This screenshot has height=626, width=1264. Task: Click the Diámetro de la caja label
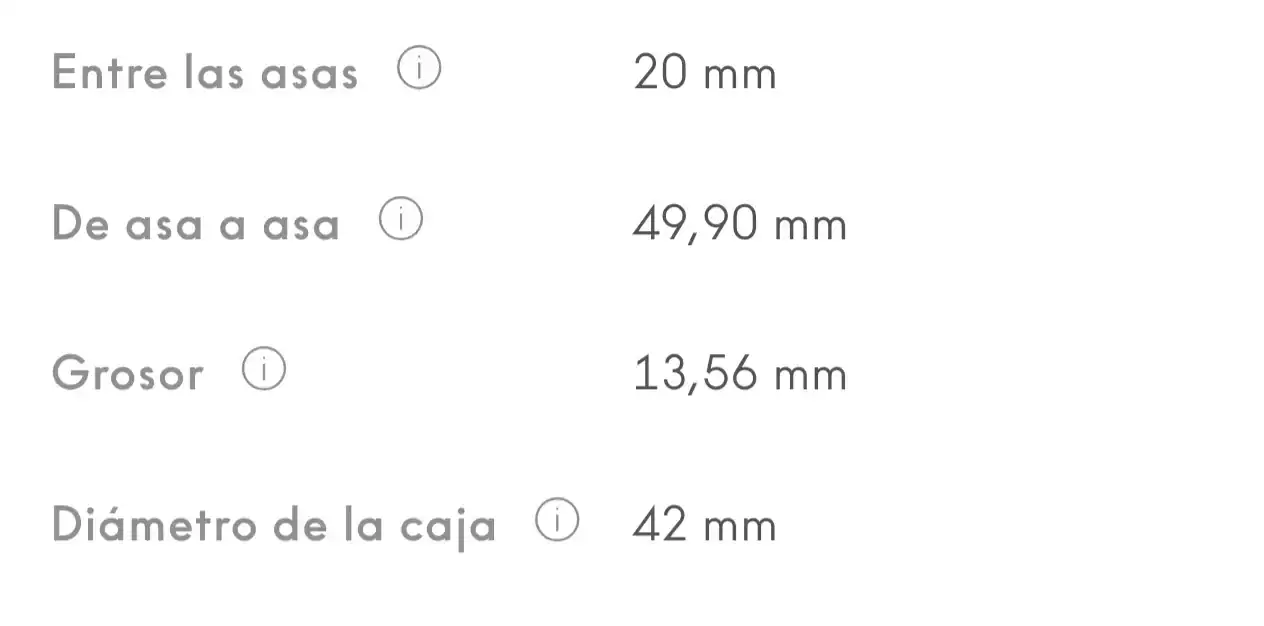[x=274, y=526]
